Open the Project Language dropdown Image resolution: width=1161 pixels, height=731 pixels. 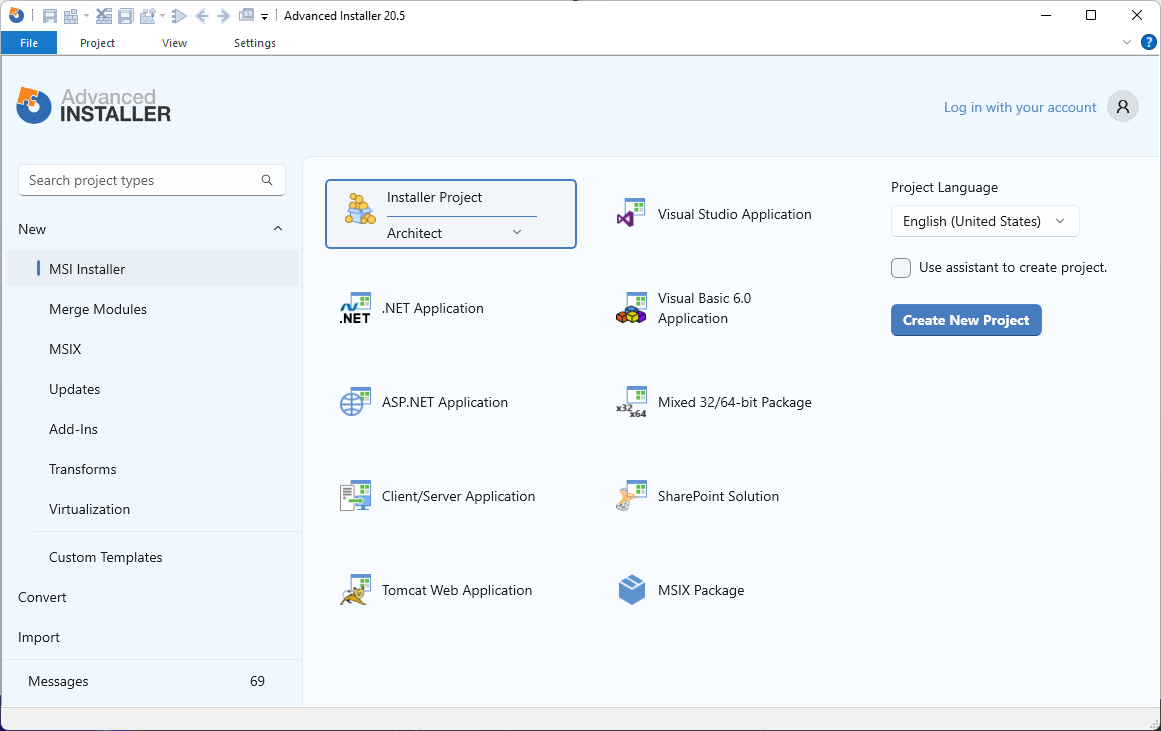(x=985, y=221)
